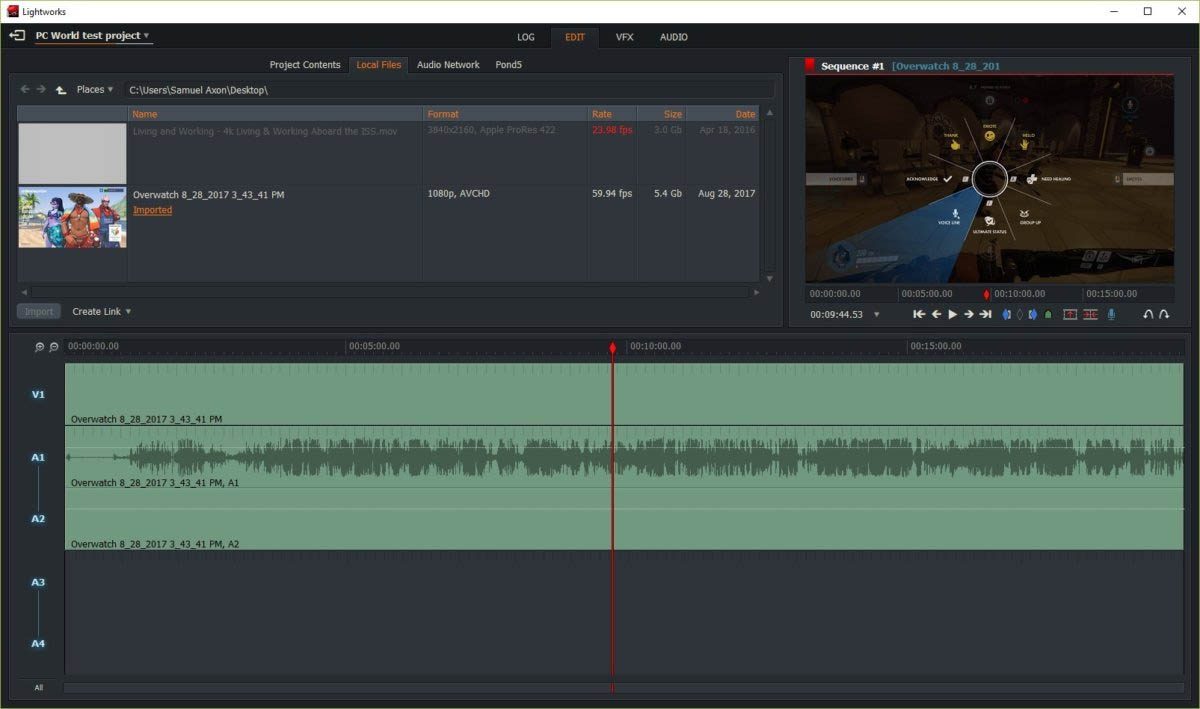Click the green cue marker icon
Image resolution: width=1200 pixels, height=709 pixels.
click(1048, 314)
